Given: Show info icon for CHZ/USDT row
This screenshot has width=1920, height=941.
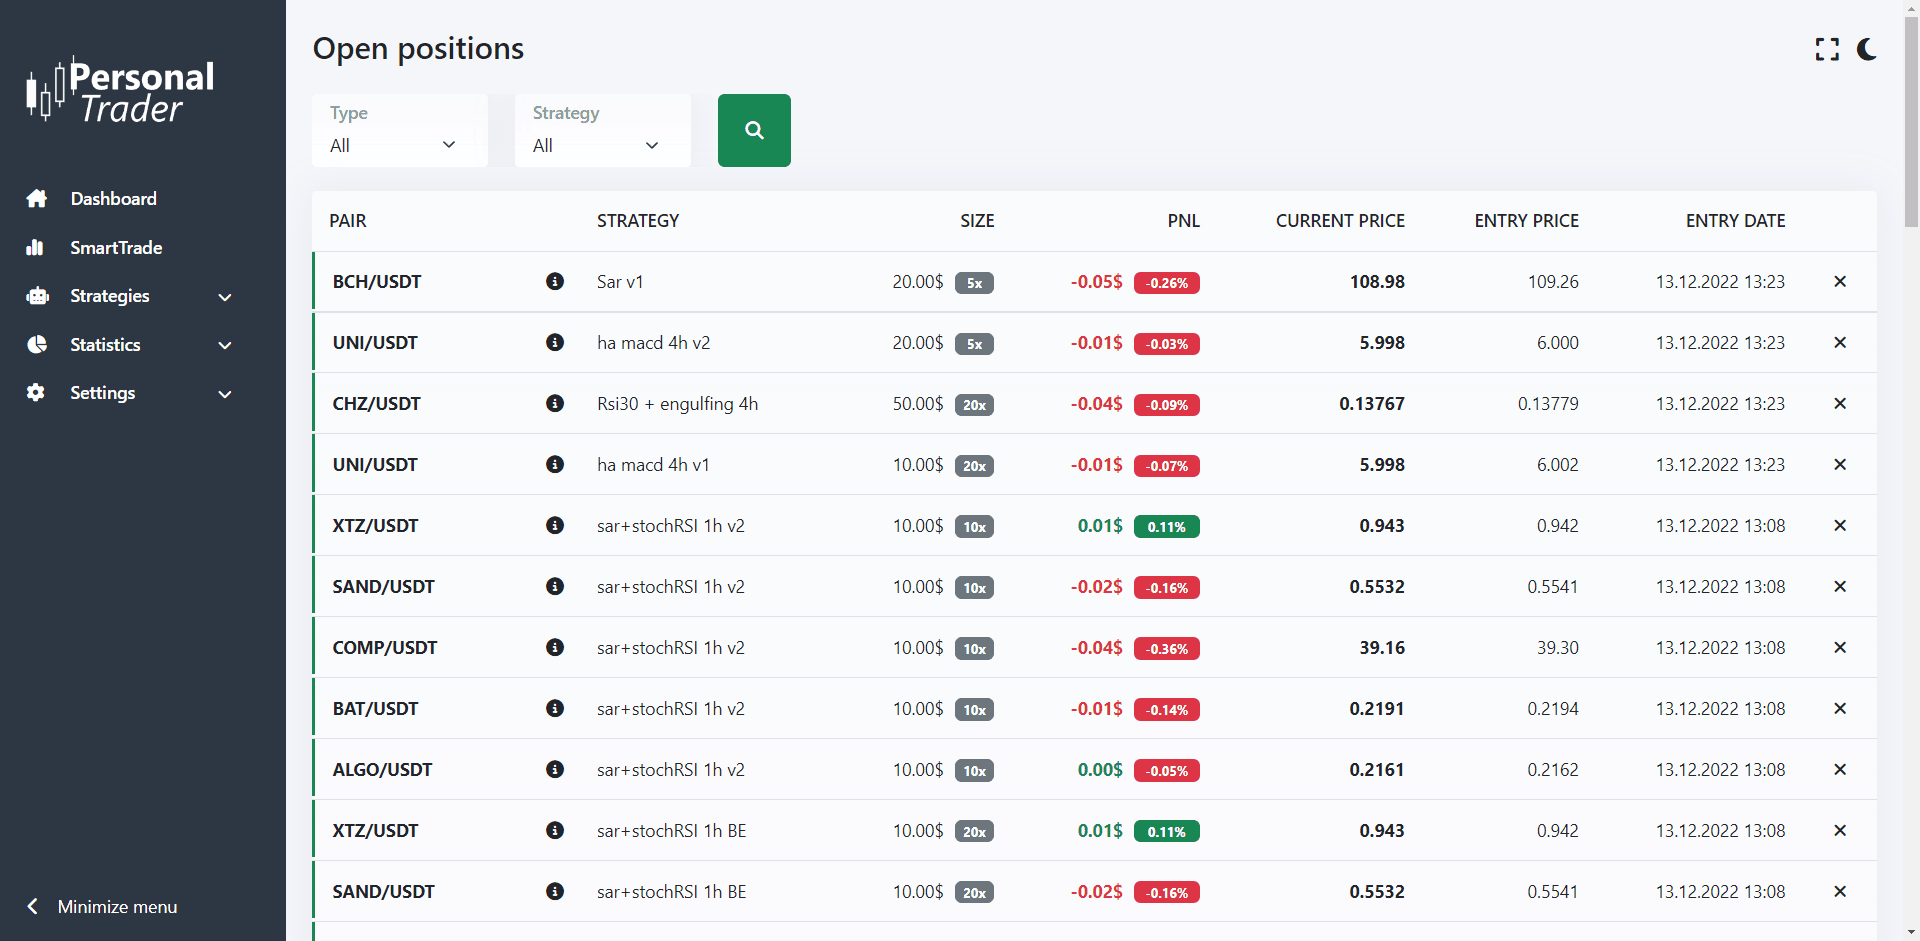Looking at the screenshot, I should [555, 404].
